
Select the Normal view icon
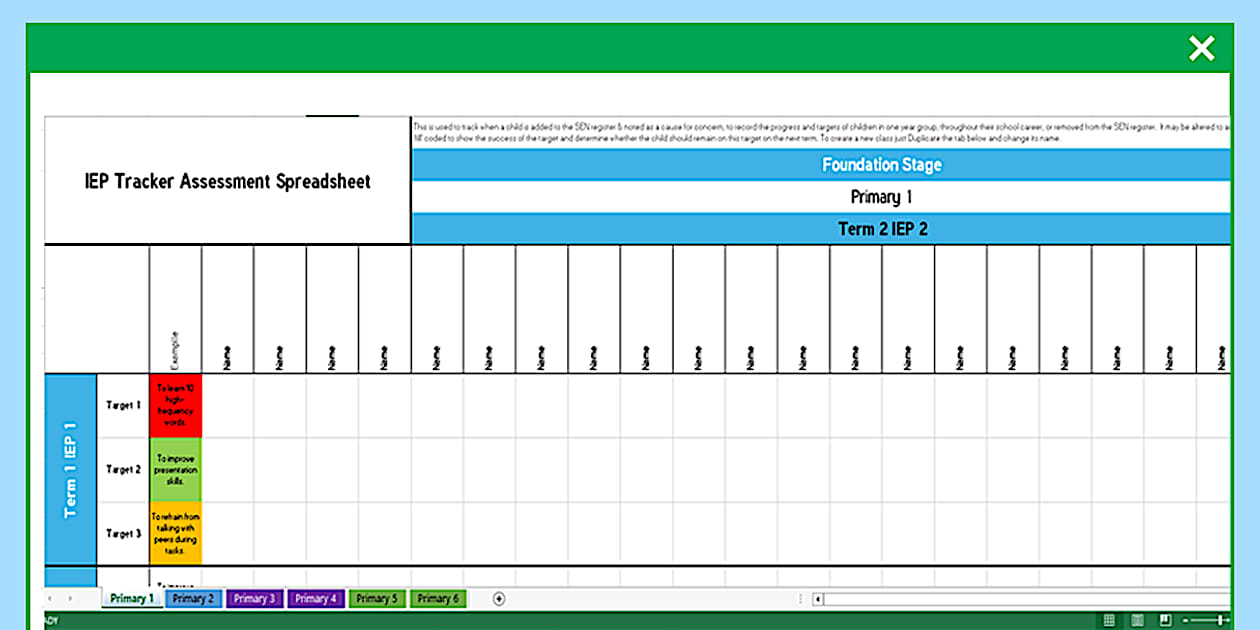(x=1110, y=620)
